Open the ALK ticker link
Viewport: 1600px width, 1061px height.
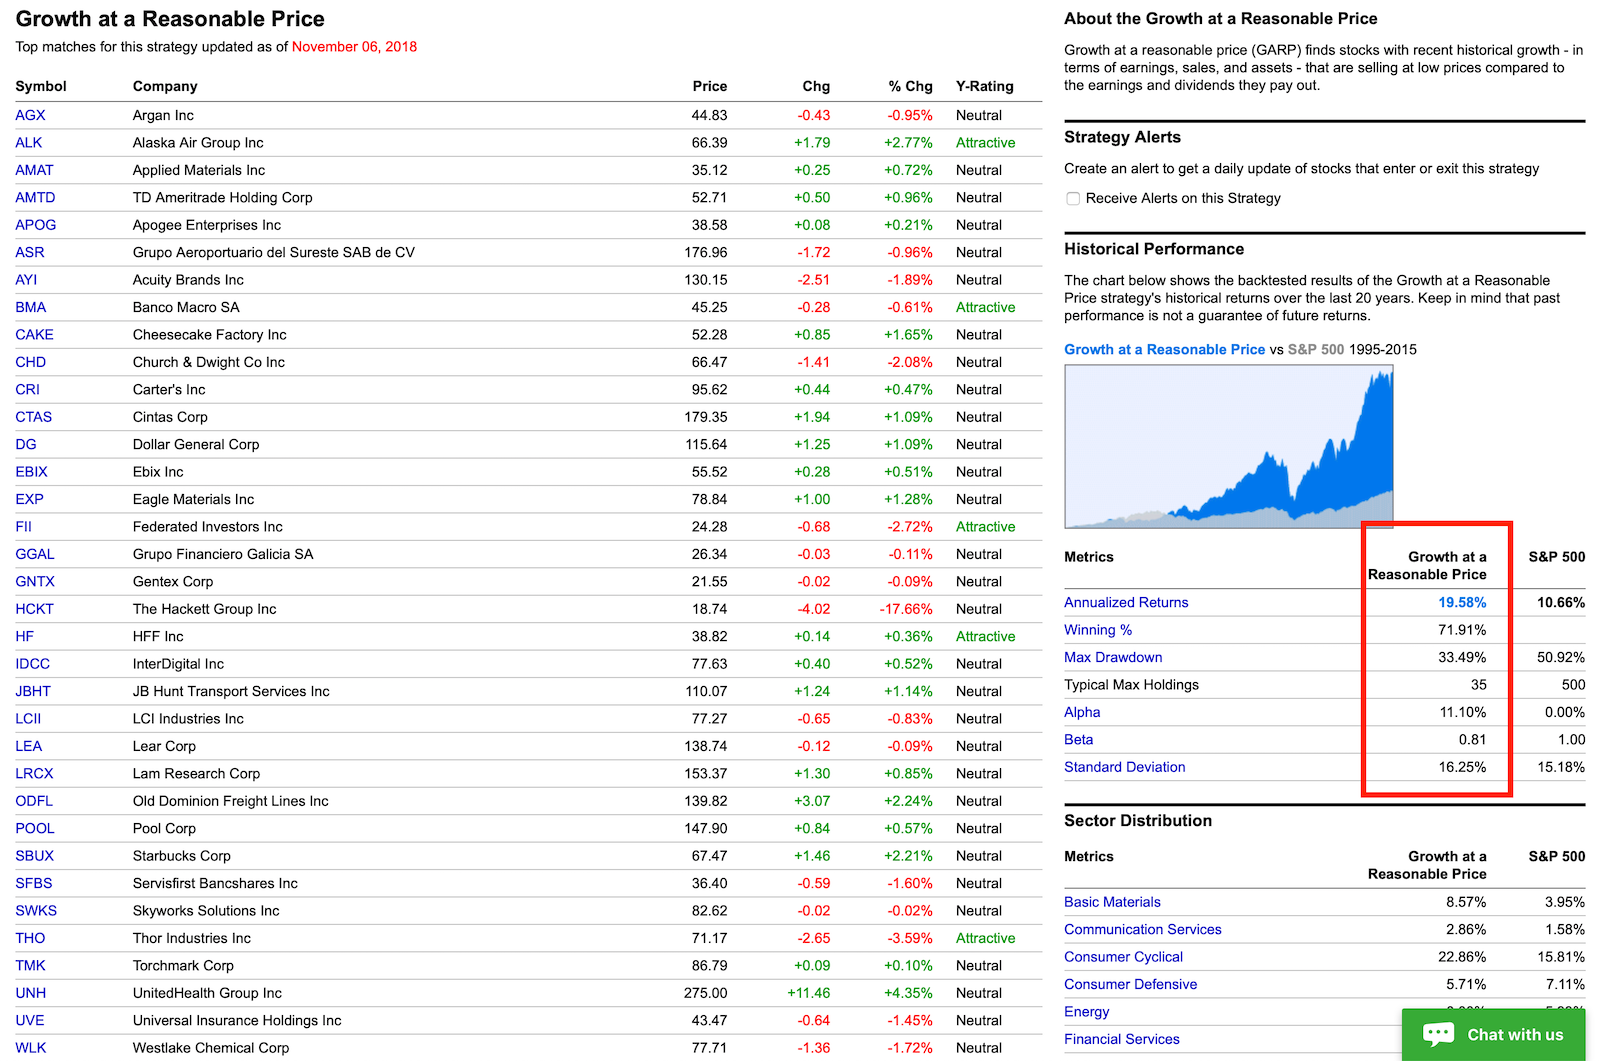point(29,143)
